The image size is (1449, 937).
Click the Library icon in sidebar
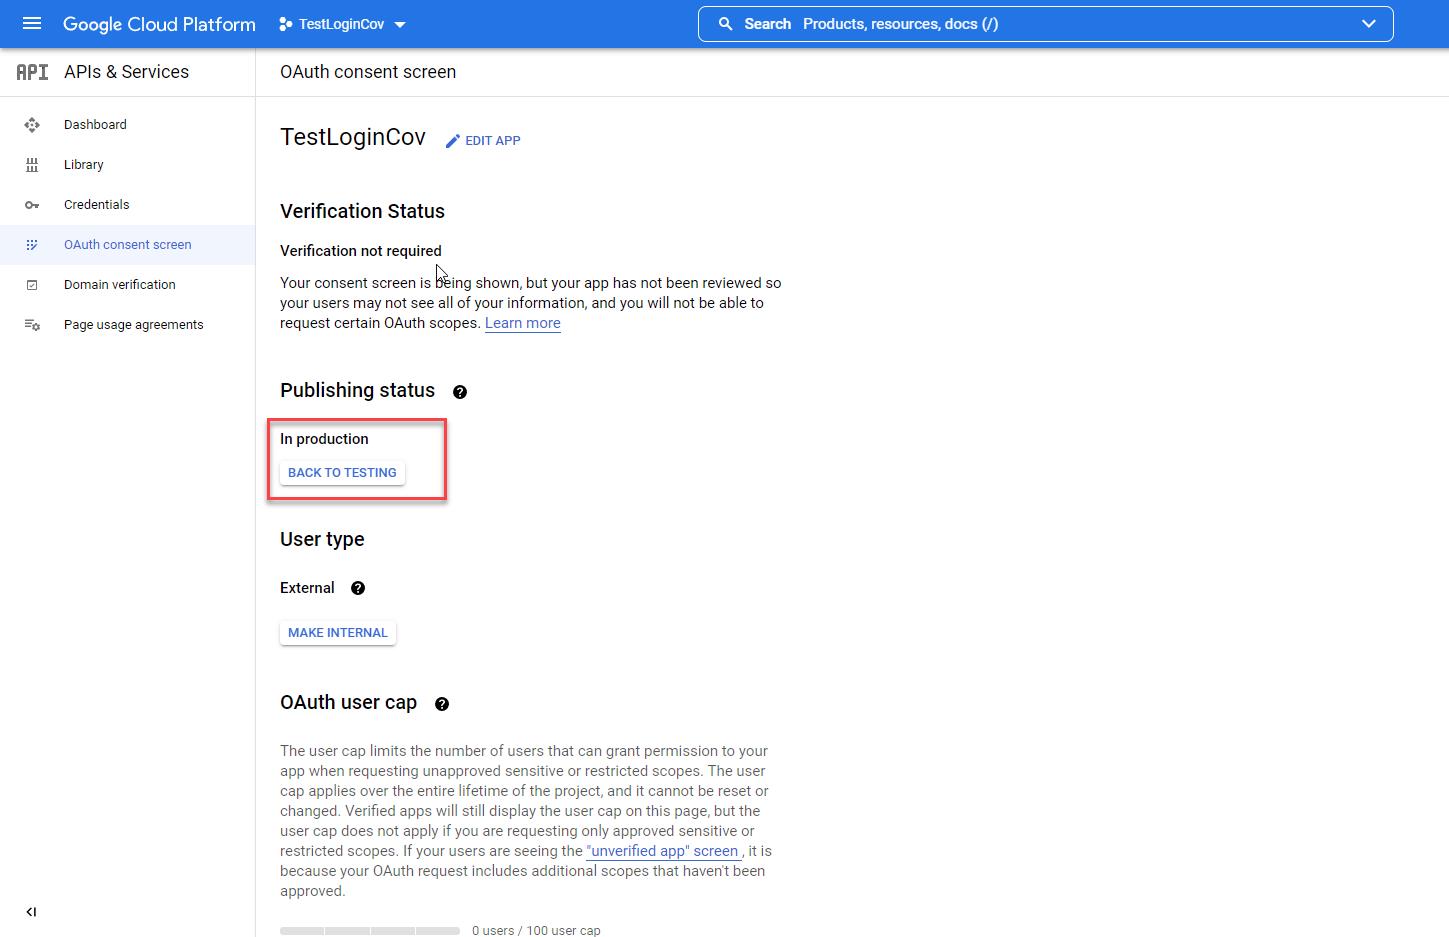32,165
